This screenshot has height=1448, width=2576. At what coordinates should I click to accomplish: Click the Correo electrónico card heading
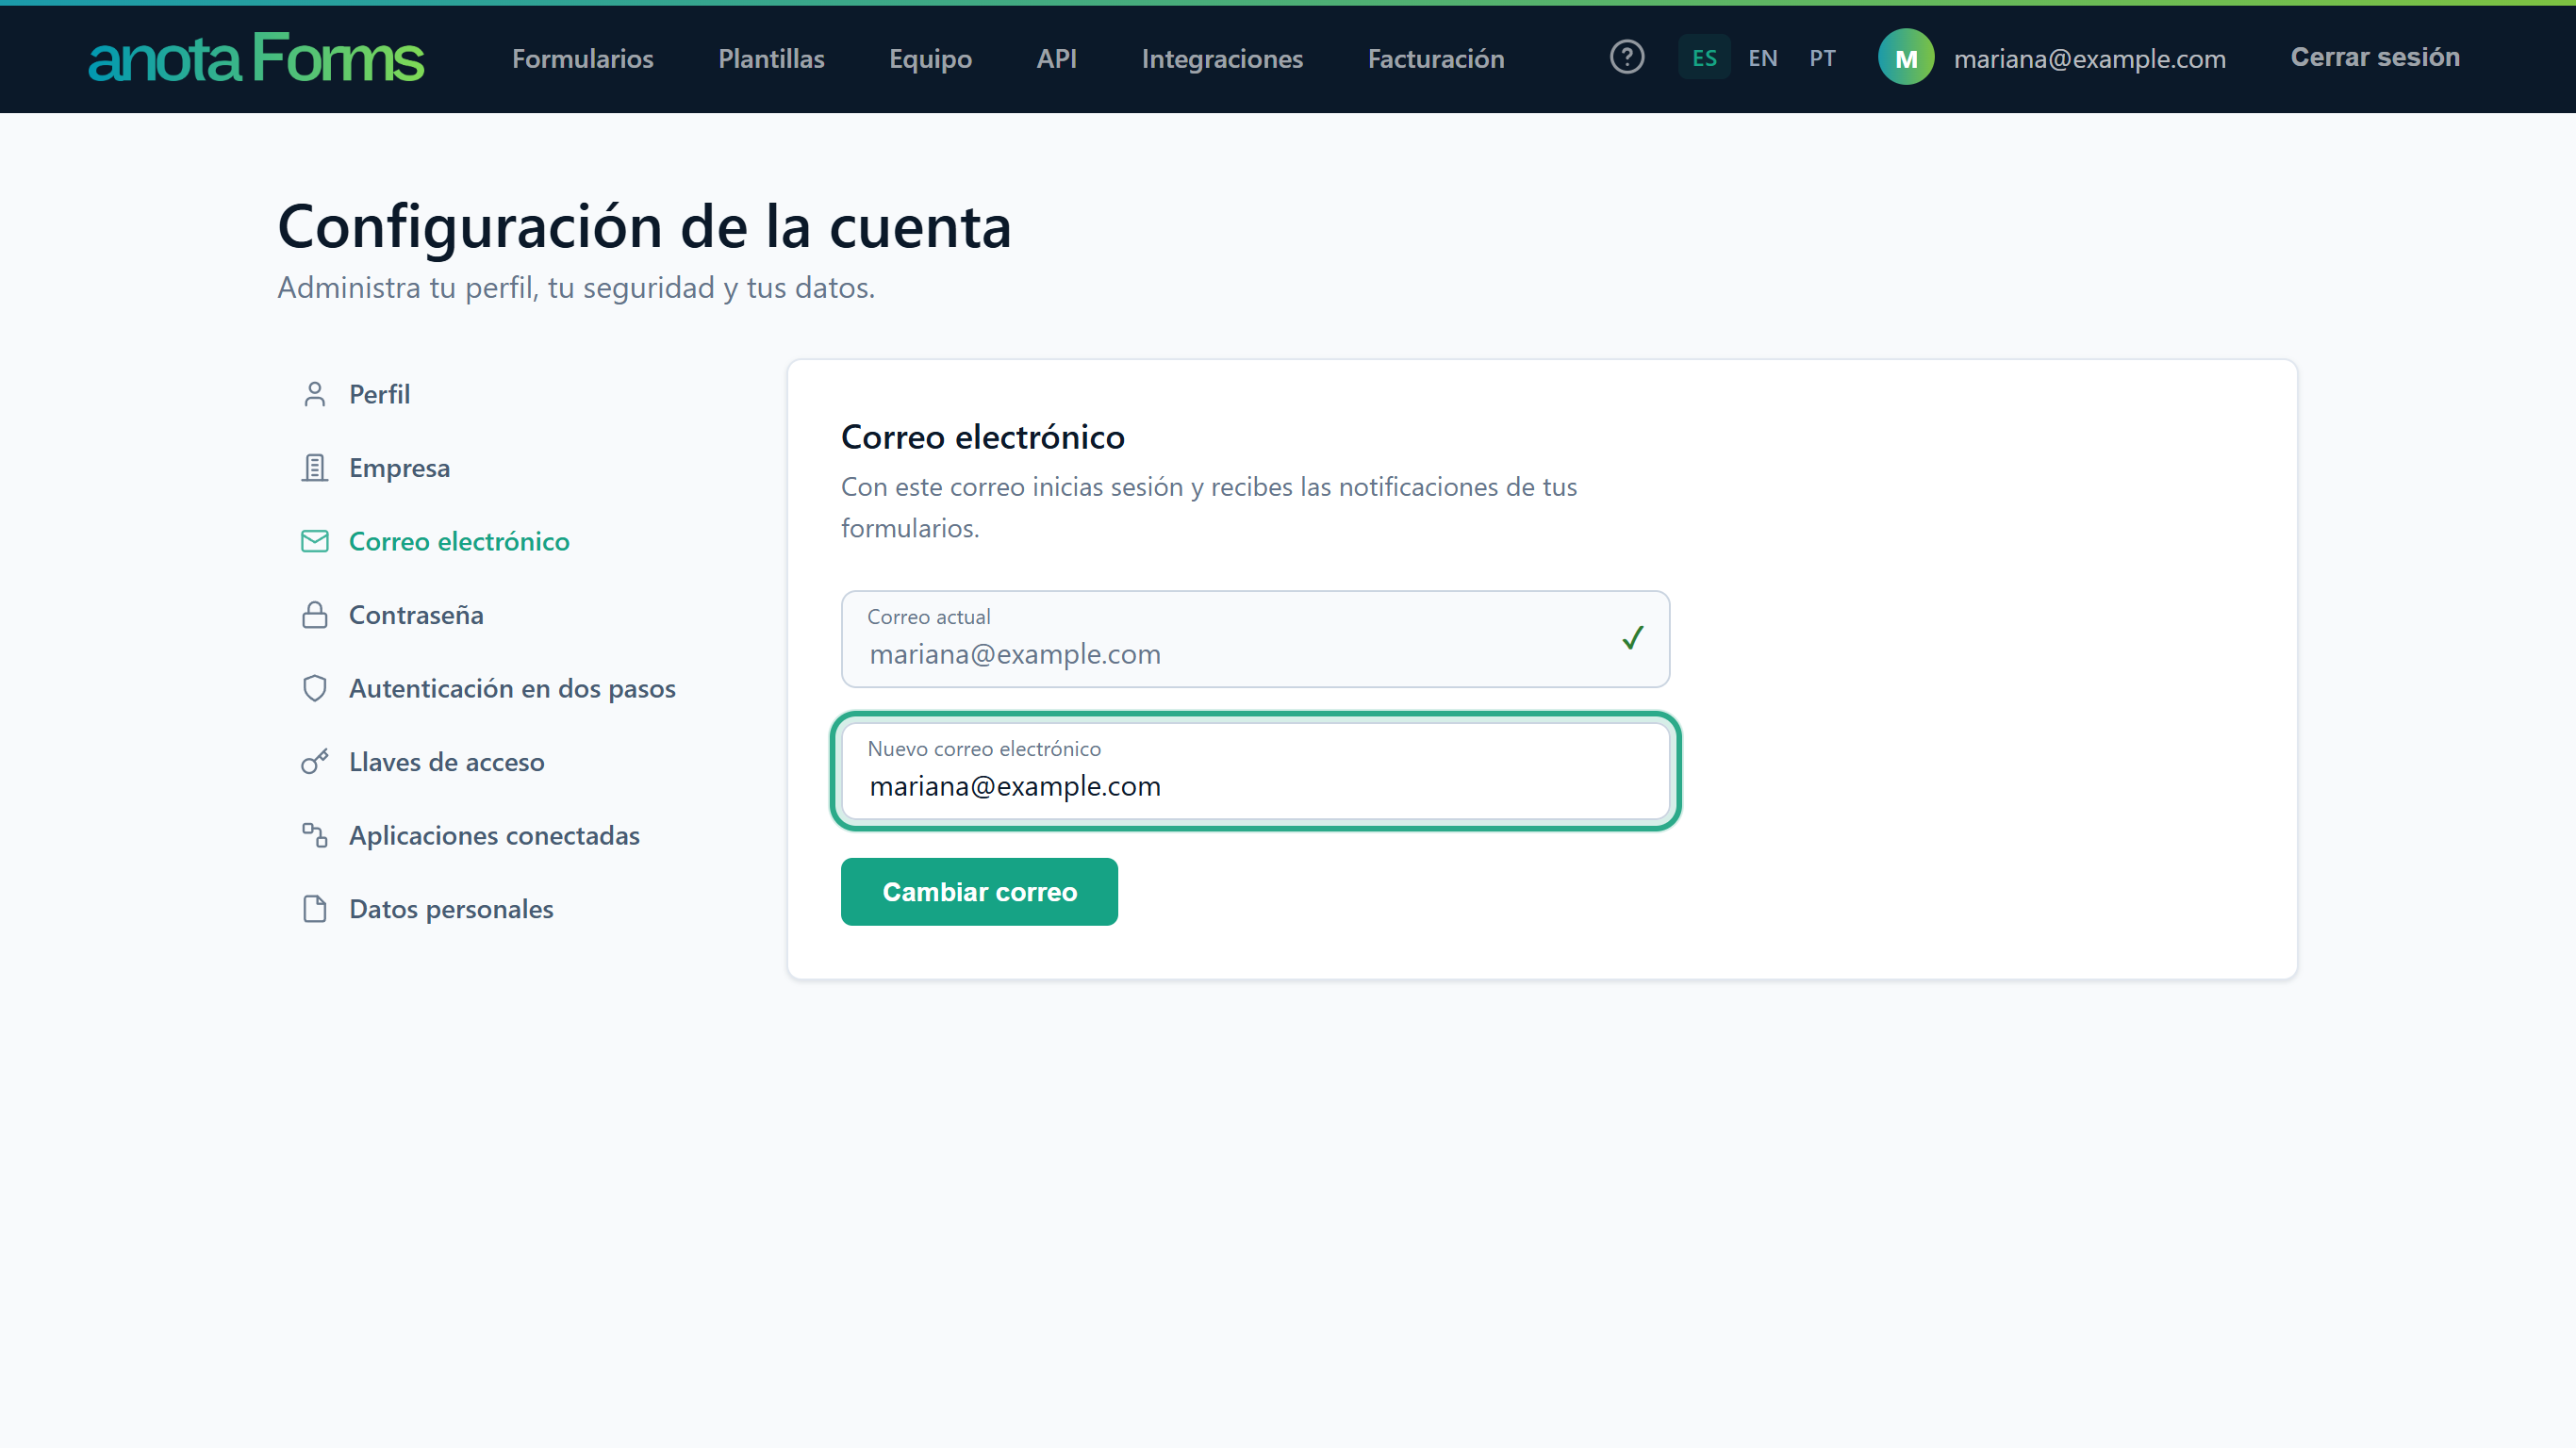point(982,437)
